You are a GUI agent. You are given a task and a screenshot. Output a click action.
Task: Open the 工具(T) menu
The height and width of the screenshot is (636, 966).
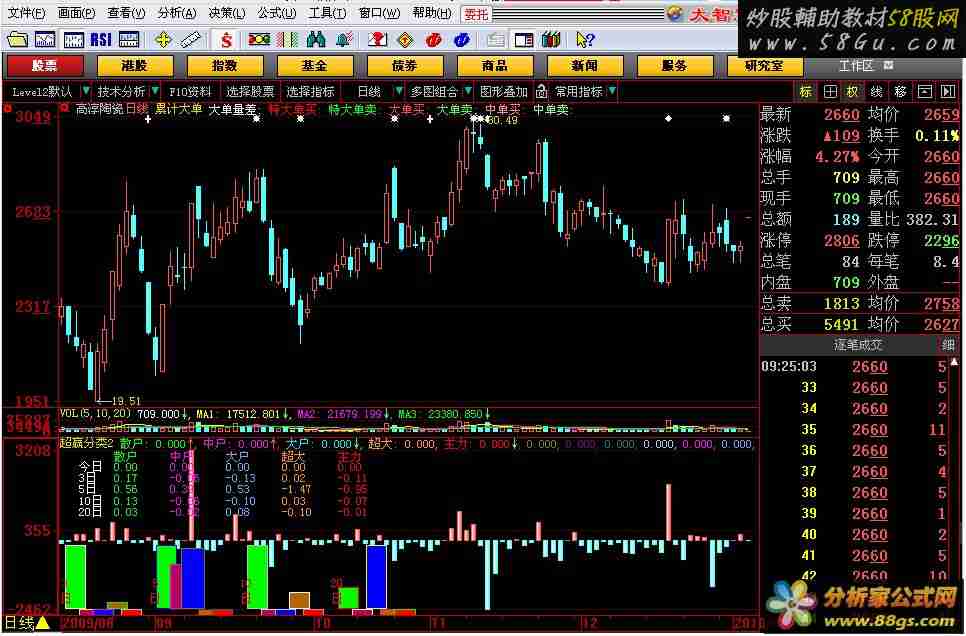[327, 13]
